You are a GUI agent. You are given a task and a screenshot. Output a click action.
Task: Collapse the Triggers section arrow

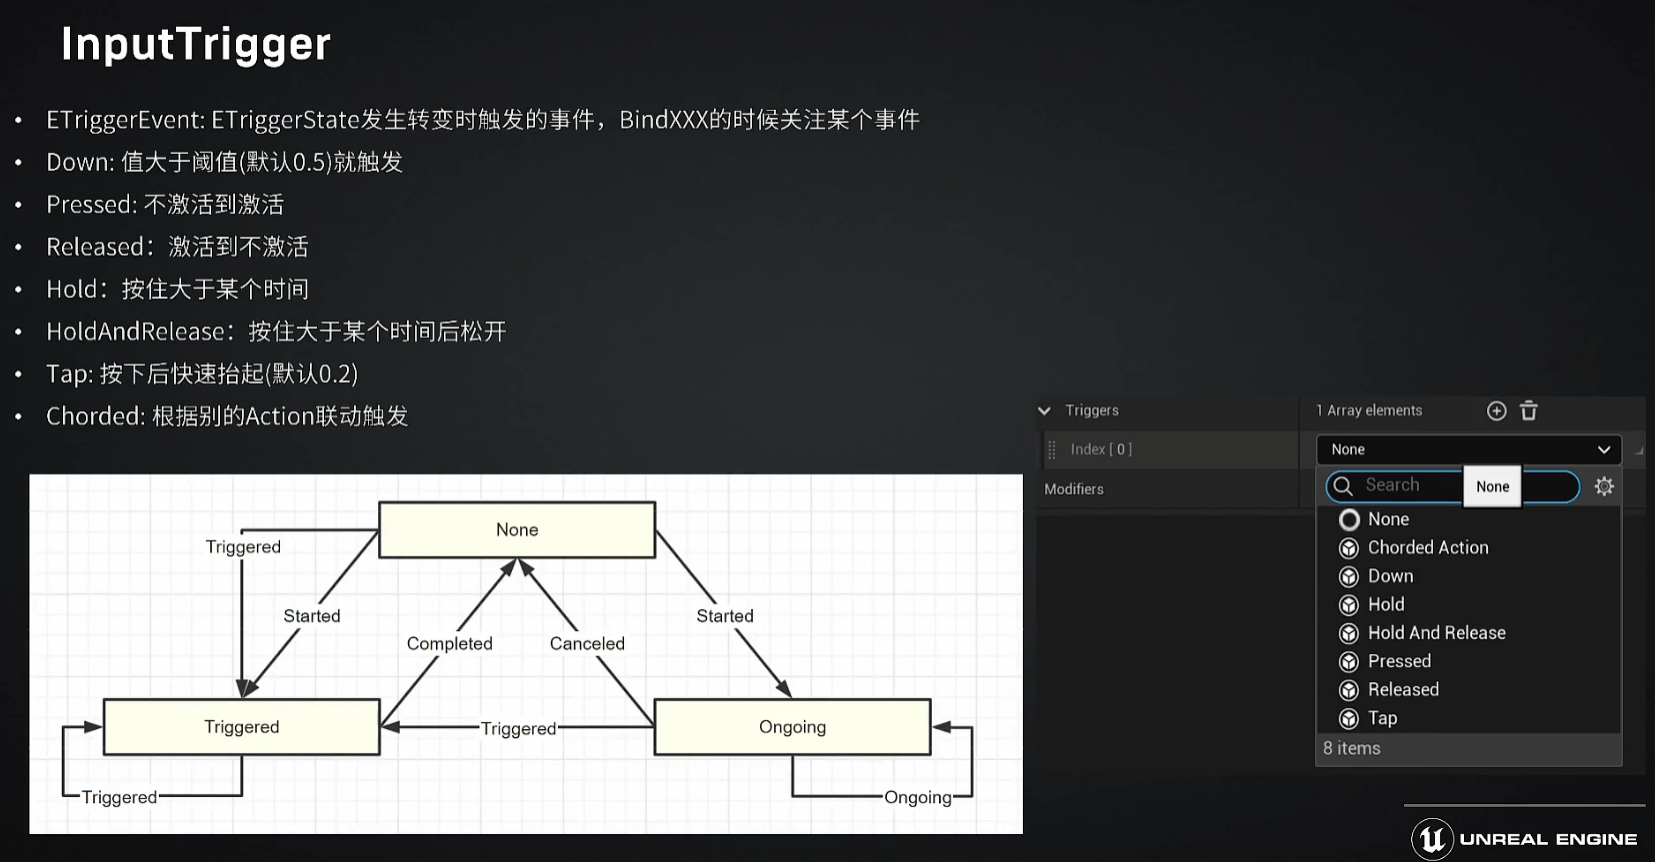pyautogui.click(x=1044, y=411)
